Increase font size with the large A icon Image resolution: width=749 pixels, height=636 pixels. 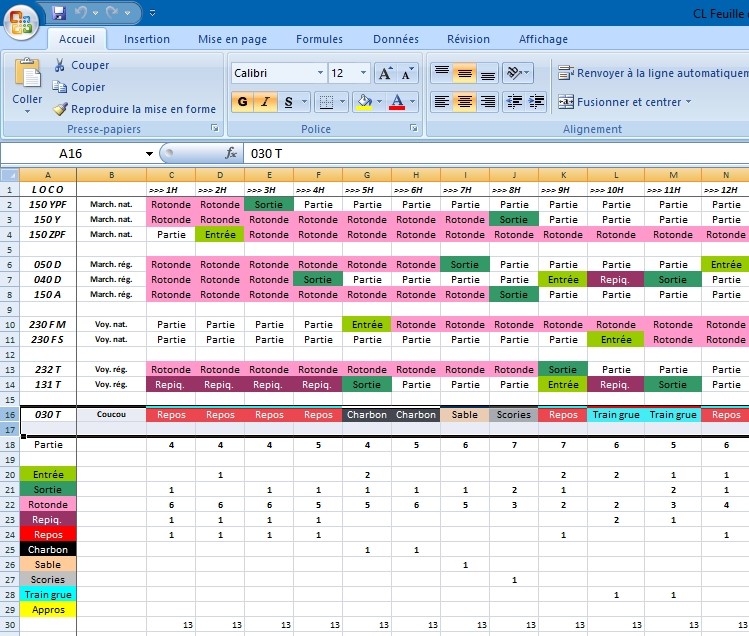(x=385, y=74)
